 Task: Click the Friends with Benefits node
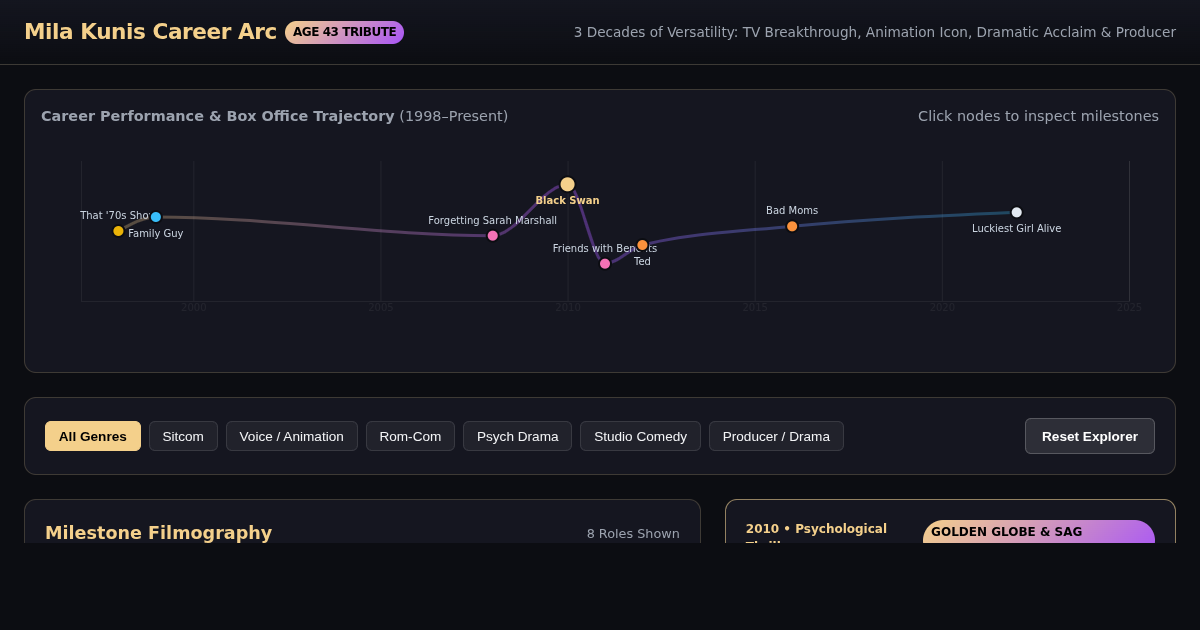pyautogui.click(x=605, y=264)
